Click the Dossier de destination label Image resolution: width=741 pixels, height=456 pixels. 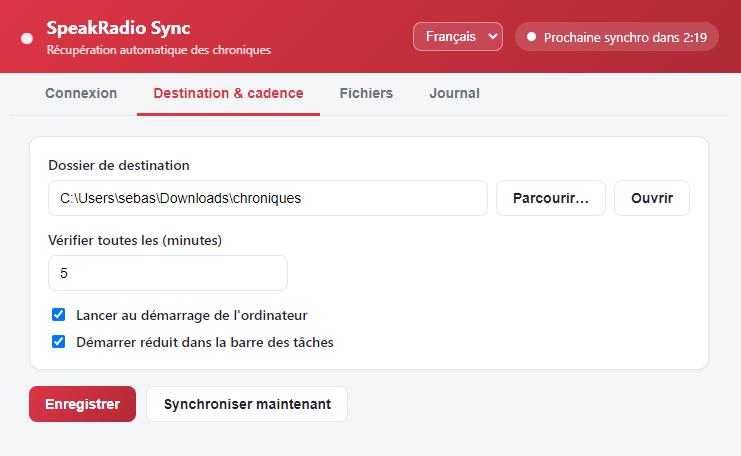pyautogui.click(x=119, y=165)
